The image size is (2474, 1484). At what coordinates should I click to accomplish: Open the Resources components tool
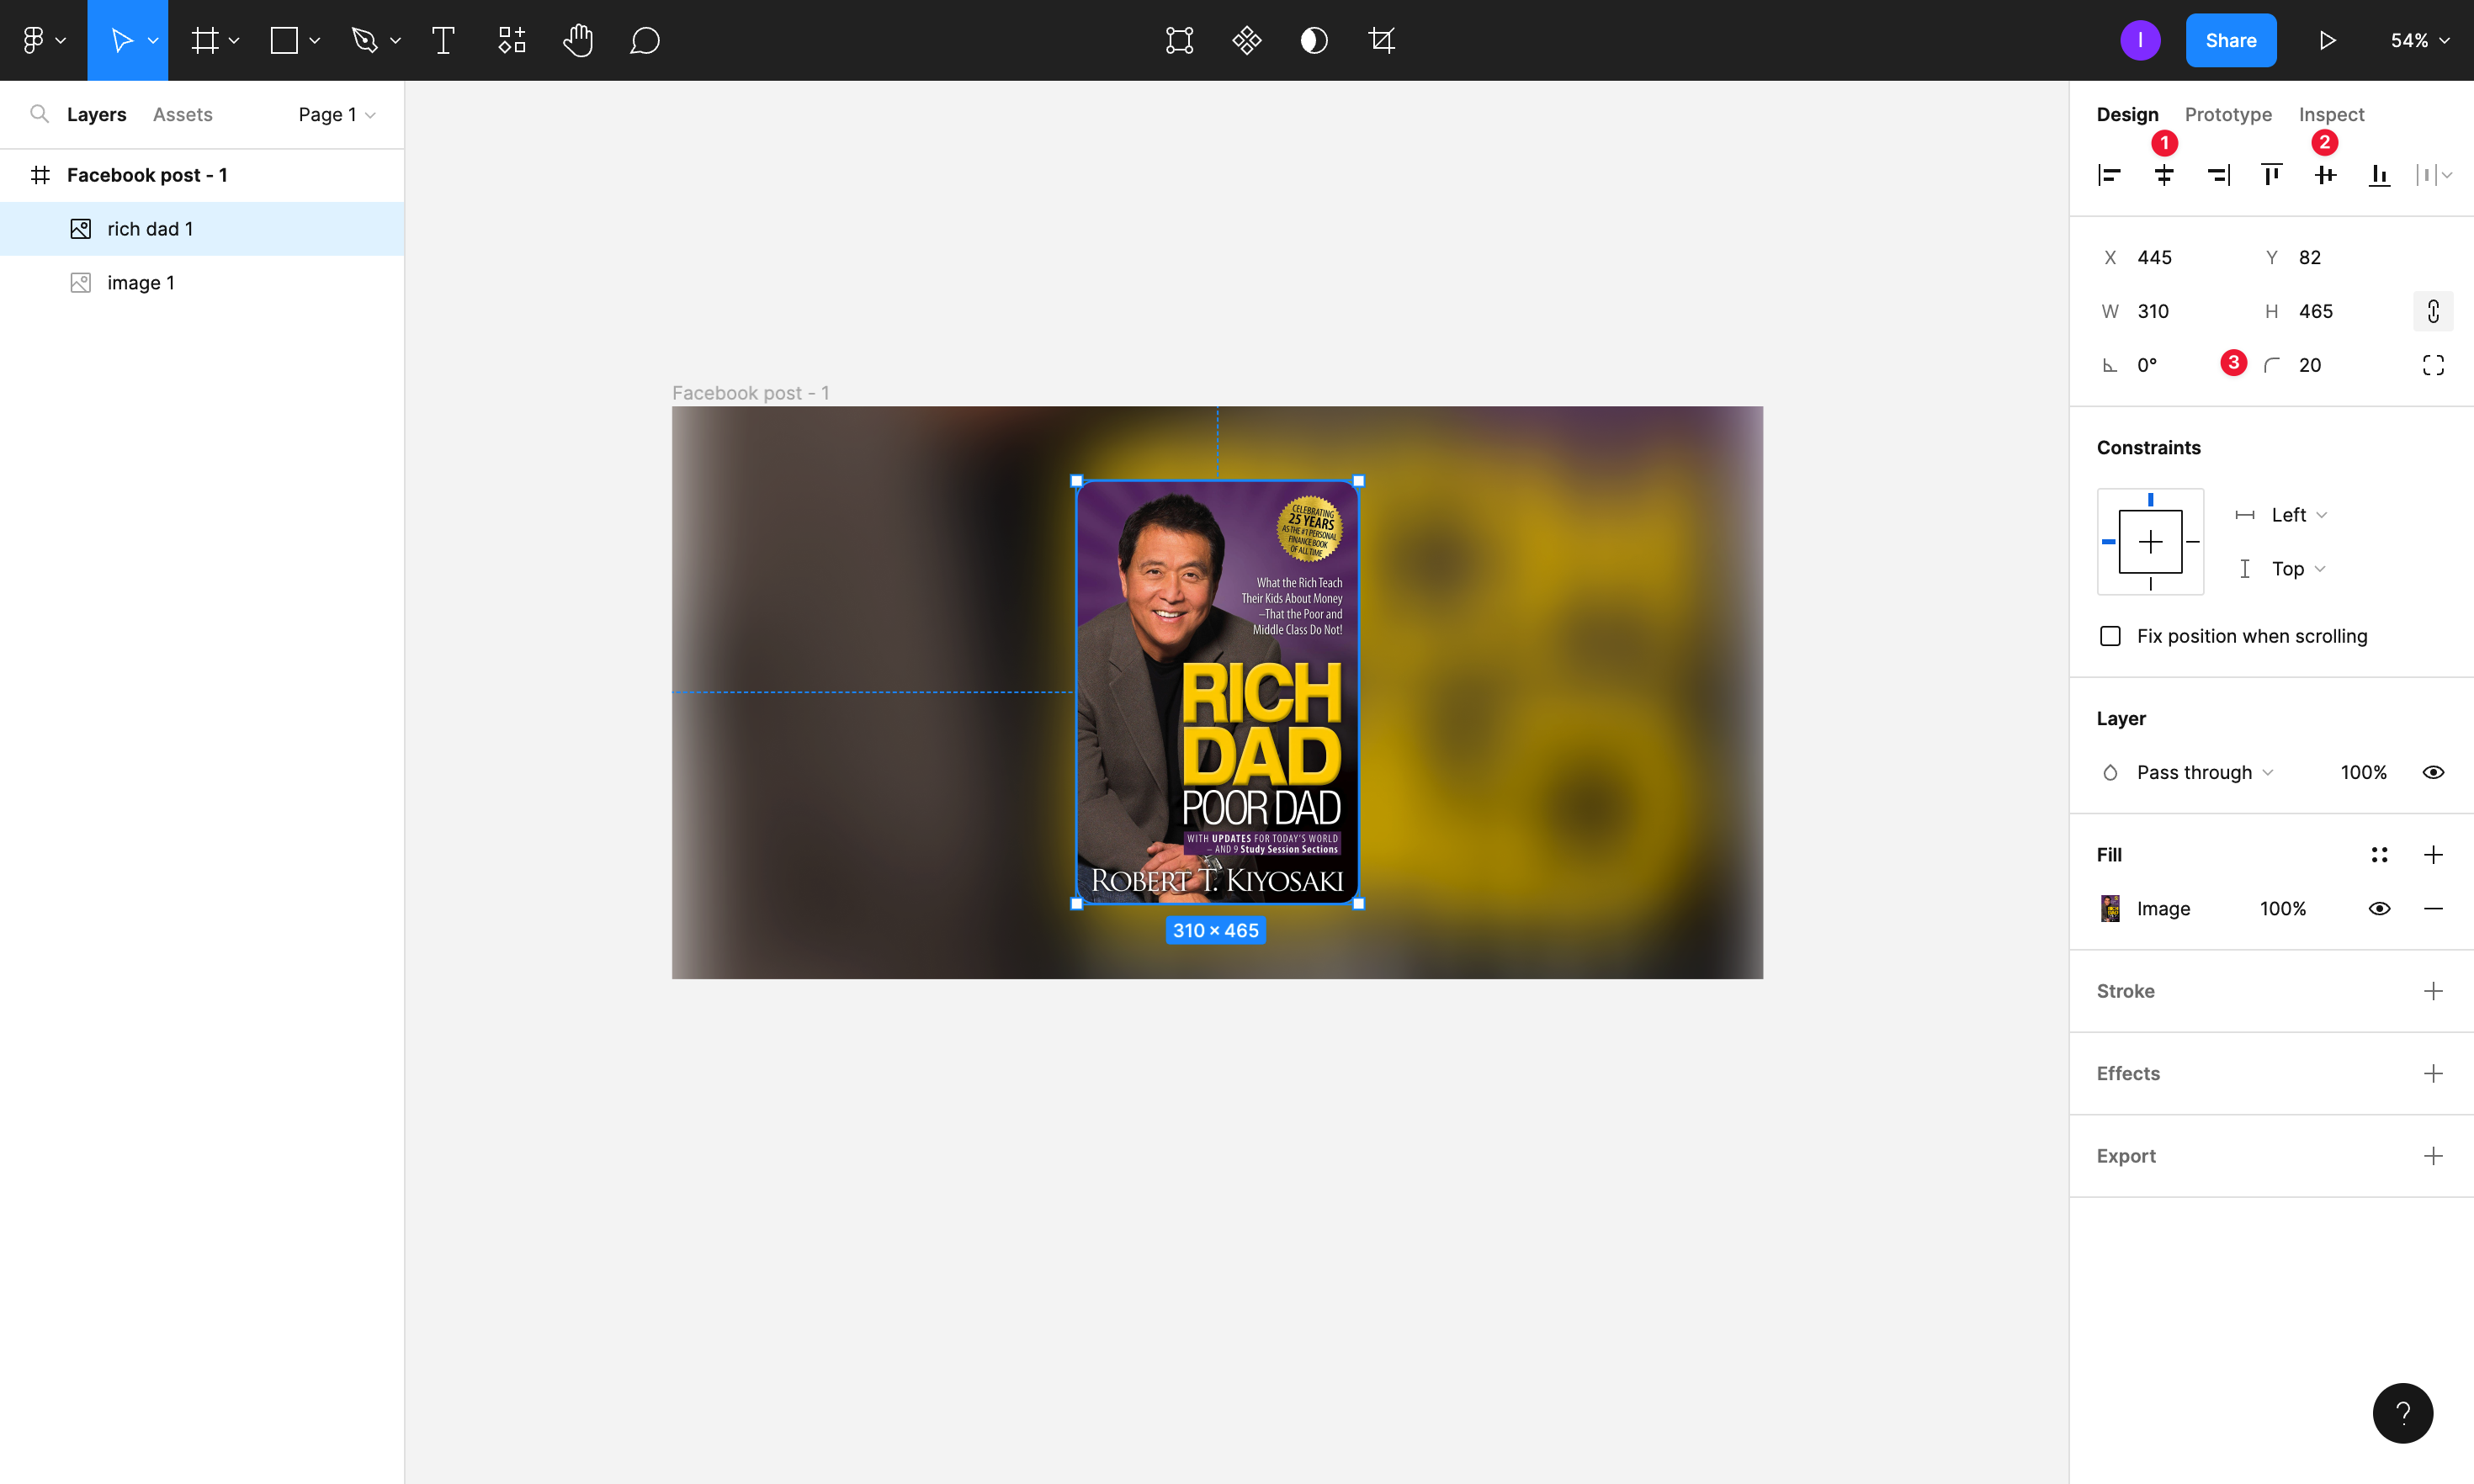pyautogui.click(x=512, y=40)
